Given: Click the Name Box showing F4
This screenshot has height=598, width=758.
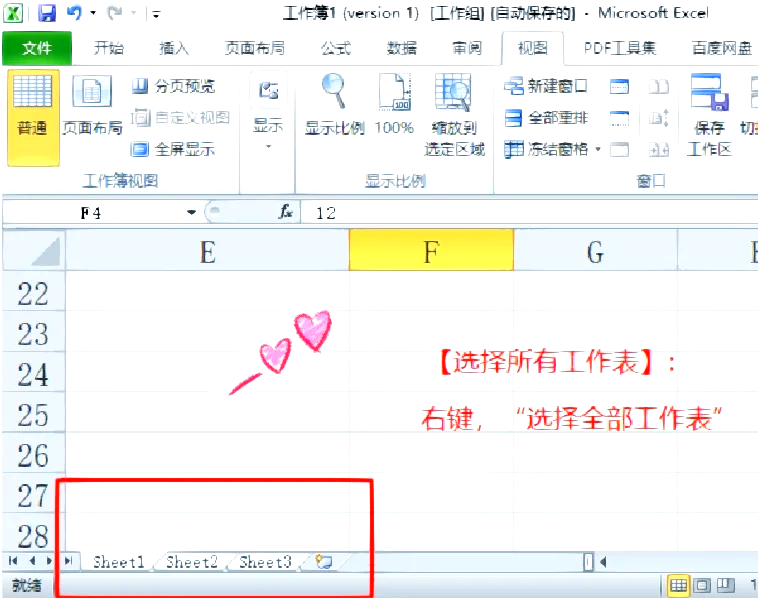Looking at the screenshot, I should coord(92,213).
